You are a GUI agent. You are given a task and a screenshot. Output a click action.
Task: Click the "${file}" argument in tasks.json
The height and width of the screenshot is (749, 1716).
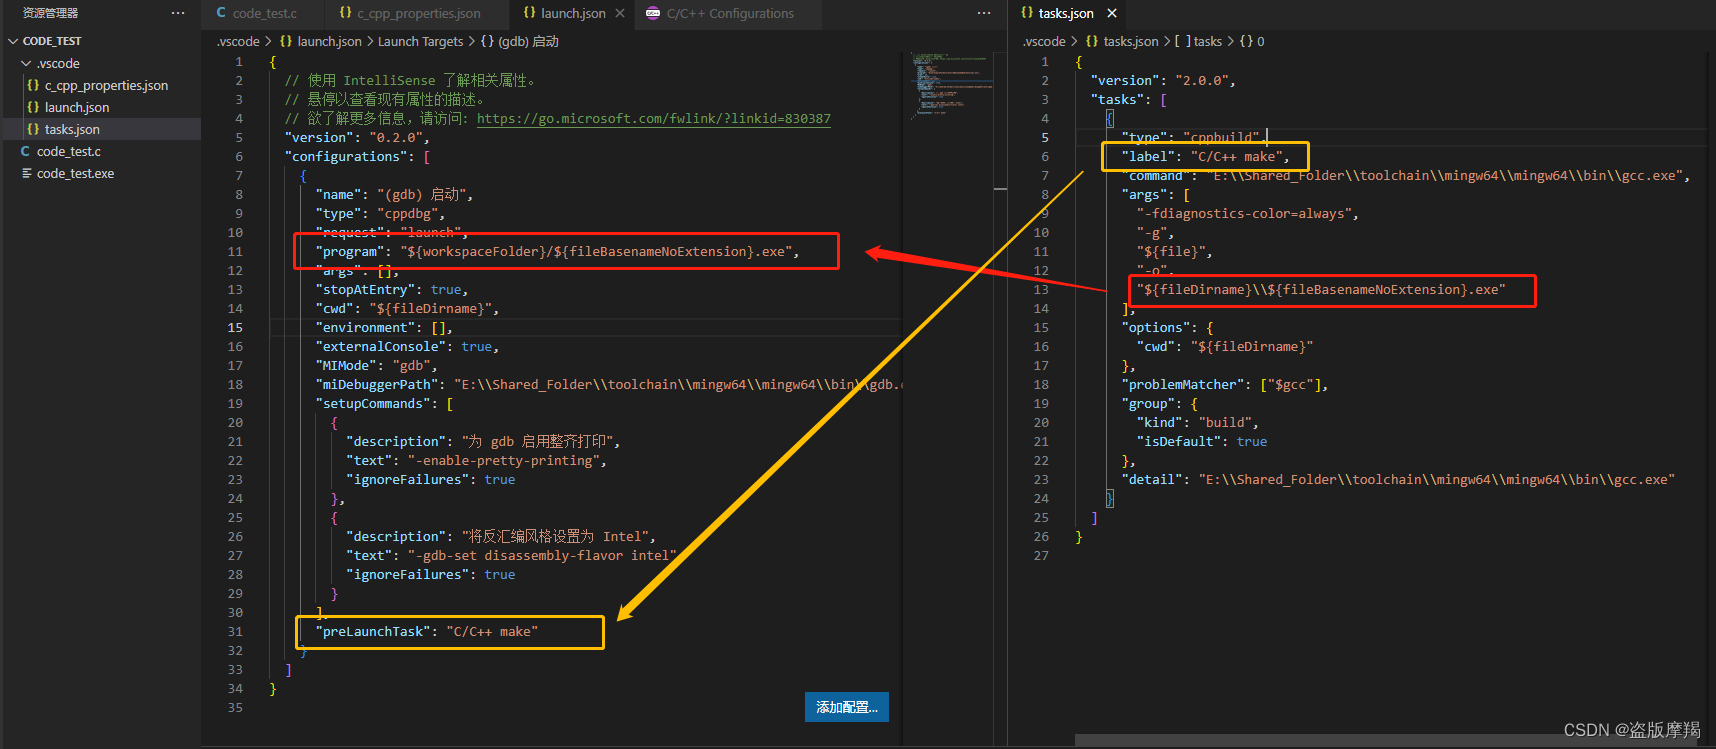(1174, 251)
